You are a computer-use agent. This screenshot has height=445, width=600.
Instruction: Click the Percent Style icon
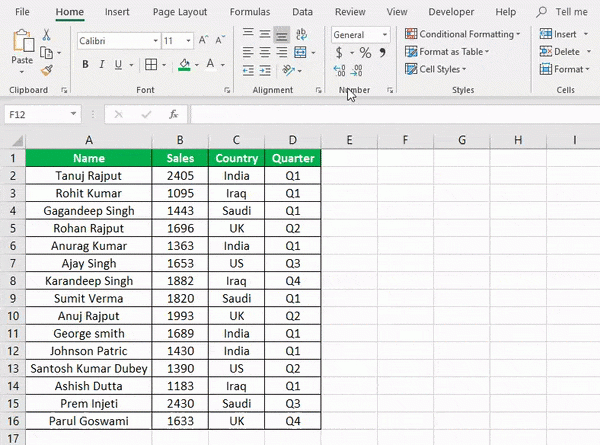(x=364, y=52)
